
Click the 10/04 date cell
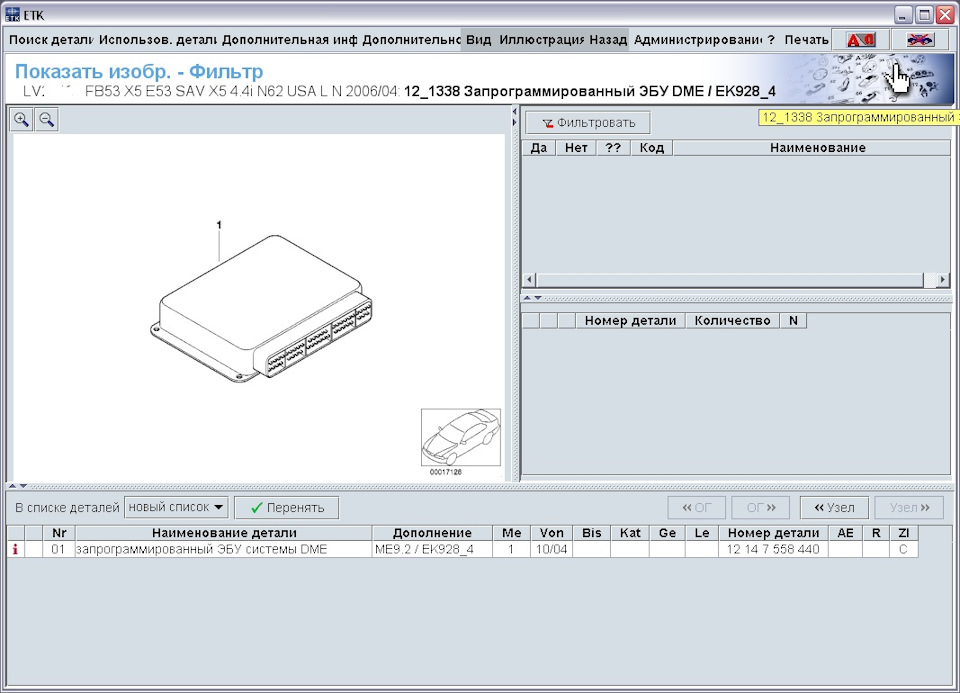(551, 549)
